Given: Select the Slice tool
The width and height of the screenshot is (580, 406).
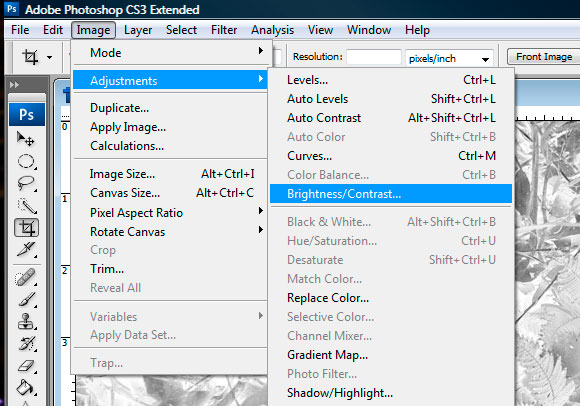Looking at the screenshot, I should coord(26,249).
